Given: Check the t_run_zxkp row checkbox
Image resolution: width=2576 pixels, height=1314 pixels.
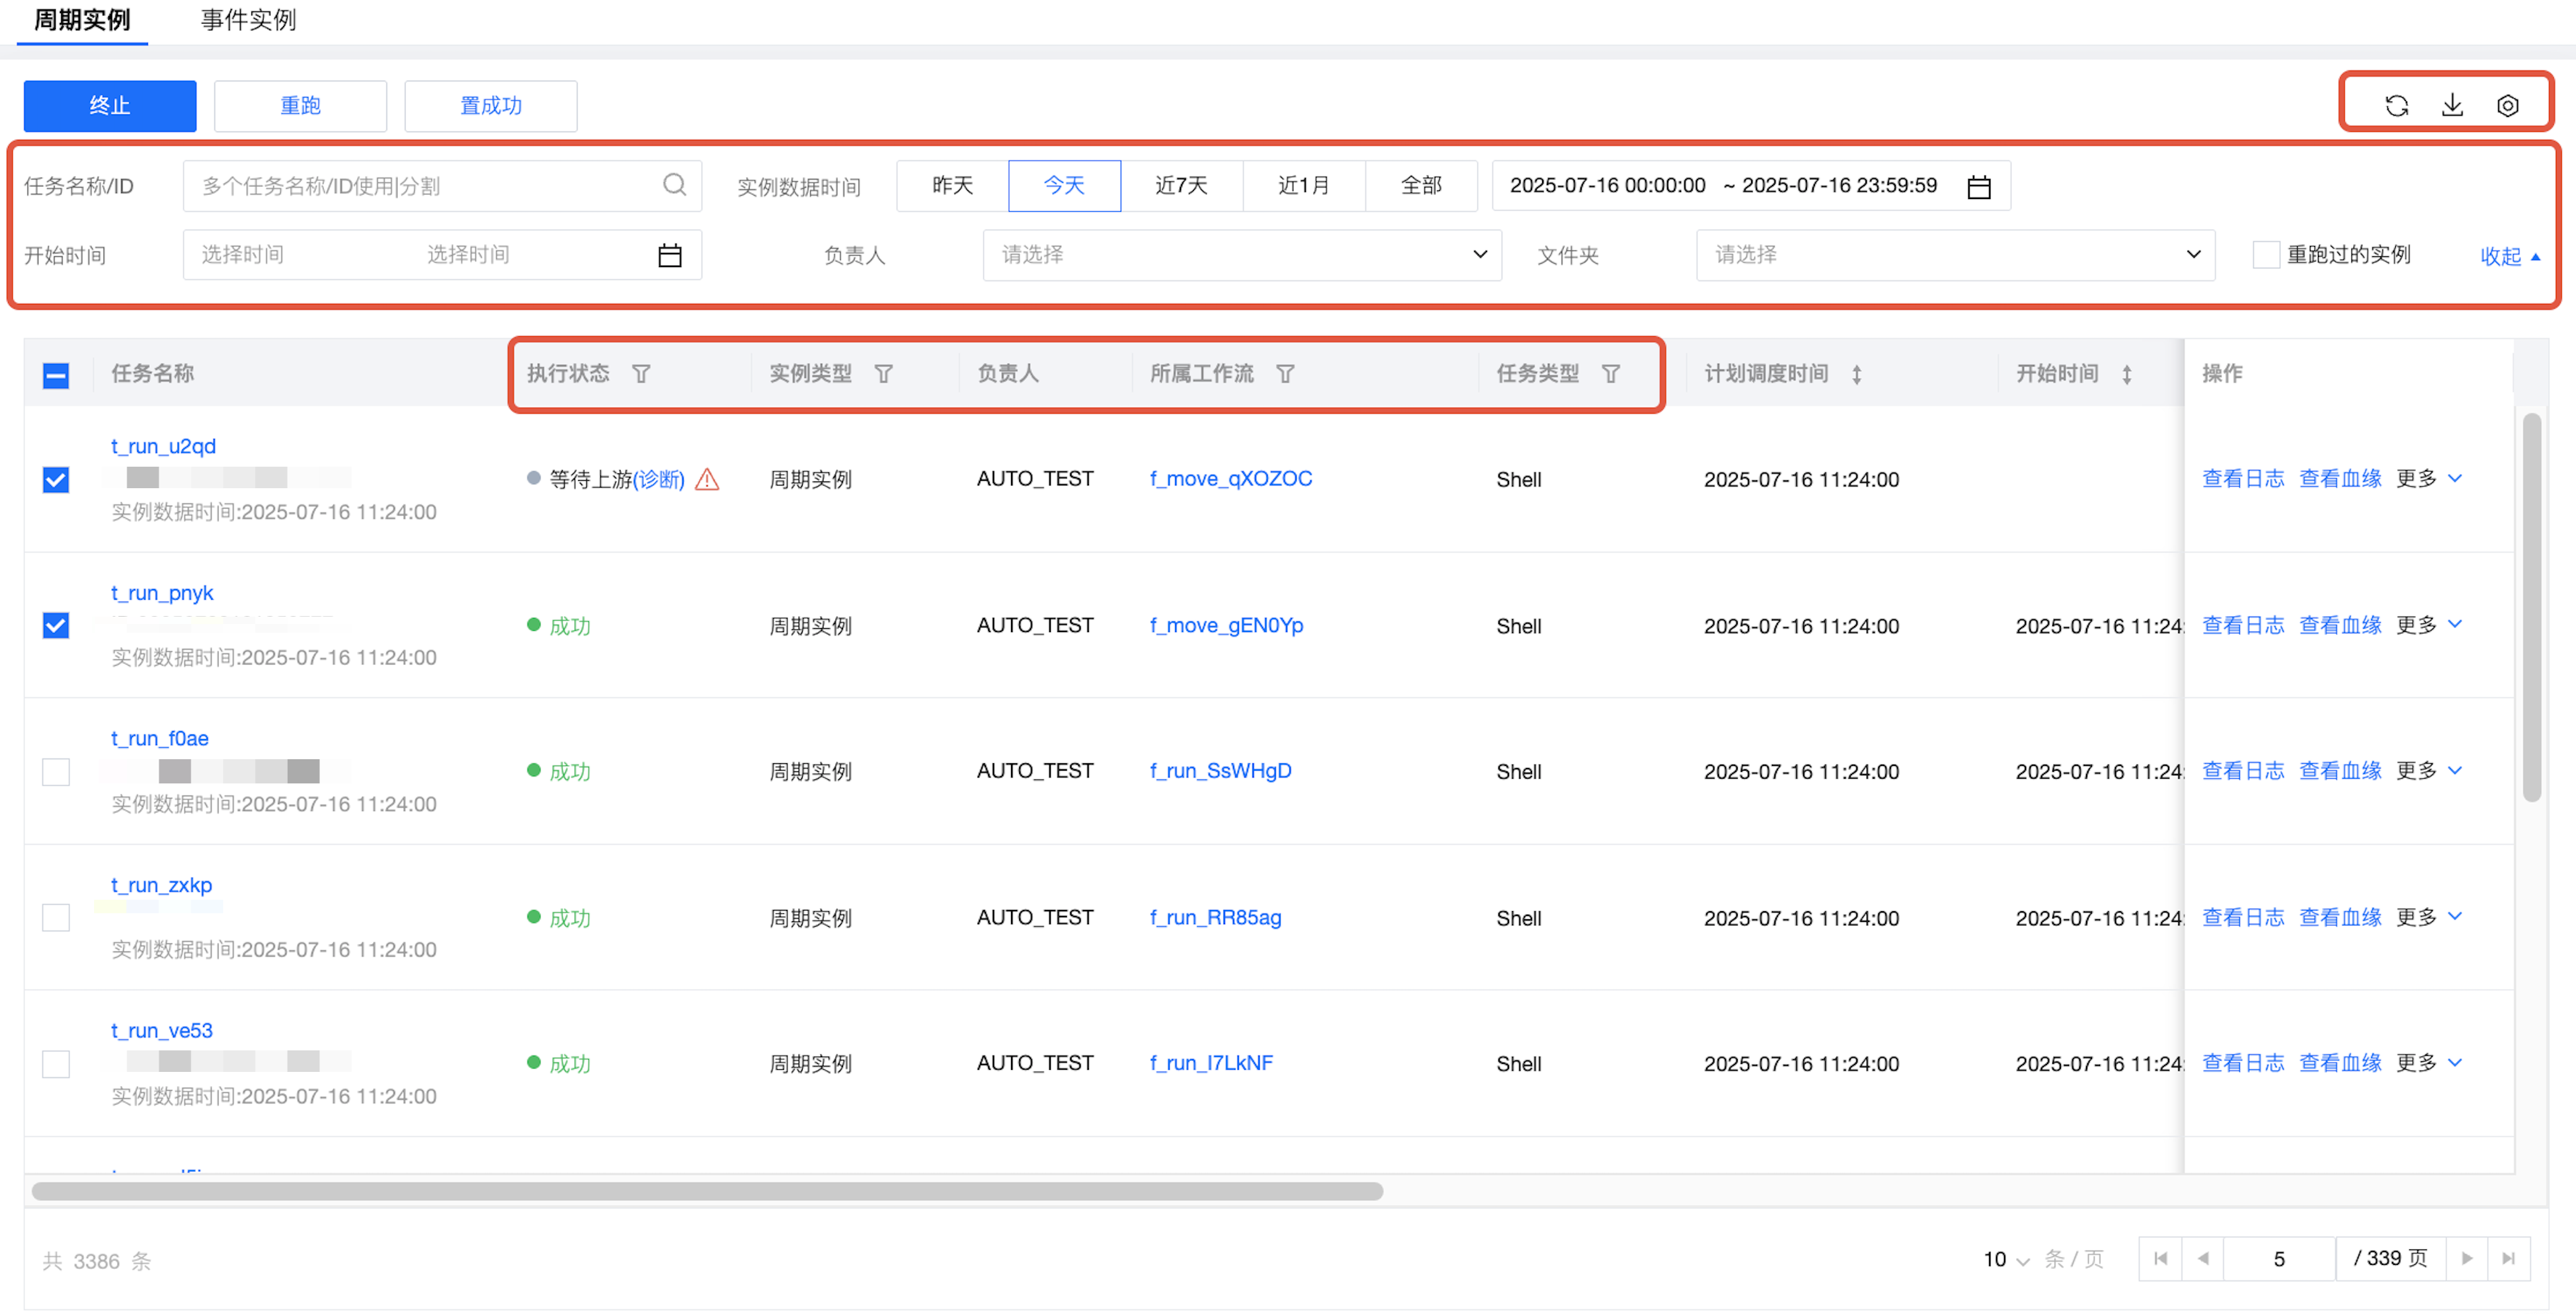Looking at the screenshot, I should [x=56, y=918].
